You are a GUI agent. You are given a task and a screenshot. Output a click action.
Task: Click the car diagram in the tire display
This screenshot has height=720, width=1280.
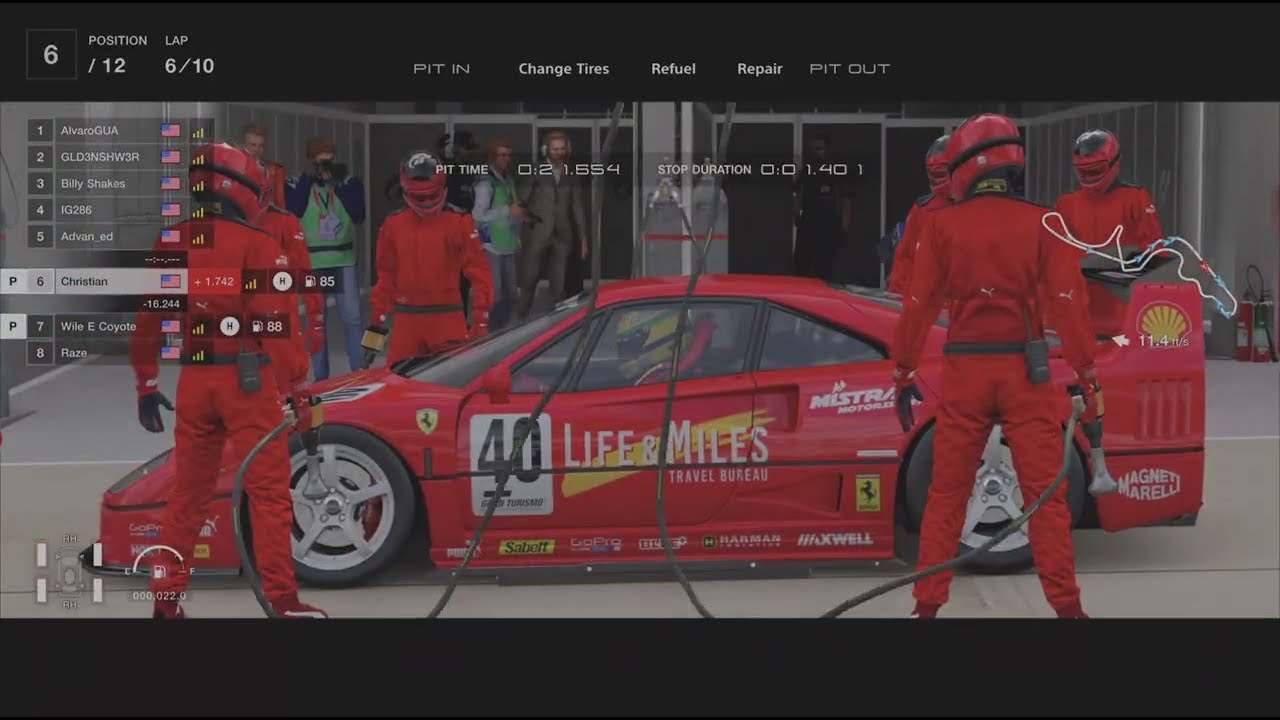(x=69, y=572)
